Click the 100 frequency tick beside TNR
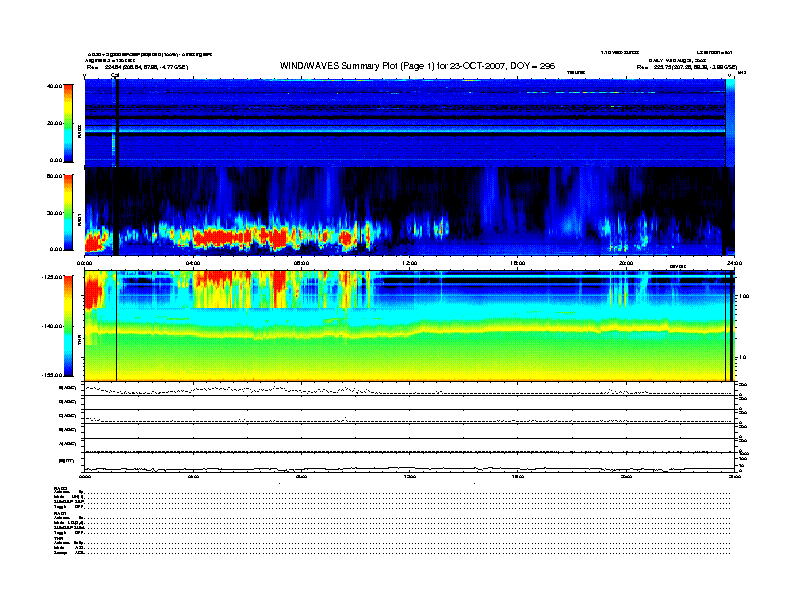The height and width of the screenshot is (612, 792). (743, 296)
